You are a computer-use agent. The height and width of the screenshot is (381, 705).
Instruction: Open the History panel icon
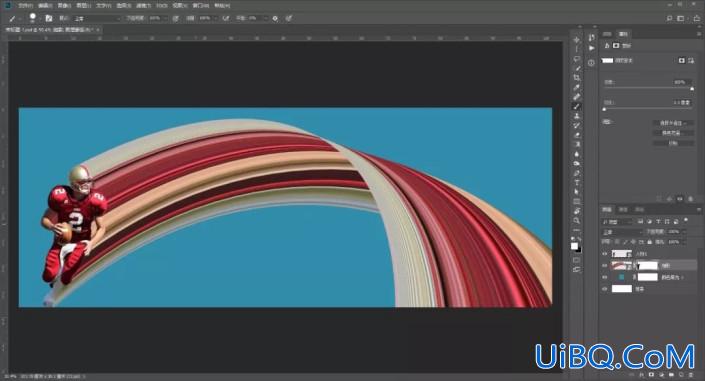[x=592, y=38]
